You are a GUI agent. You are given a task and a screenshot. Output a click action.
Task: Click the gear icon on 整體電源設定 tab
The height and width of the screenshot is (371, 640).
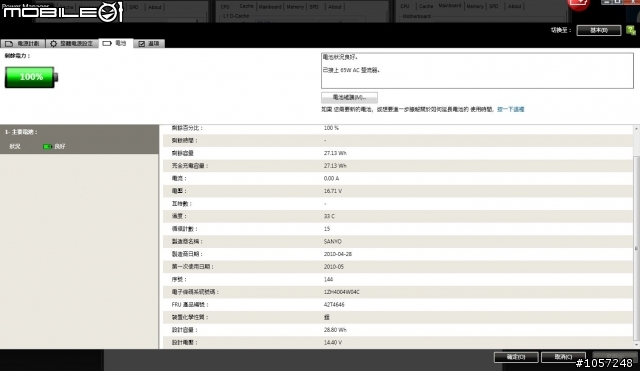coord(53,43)
